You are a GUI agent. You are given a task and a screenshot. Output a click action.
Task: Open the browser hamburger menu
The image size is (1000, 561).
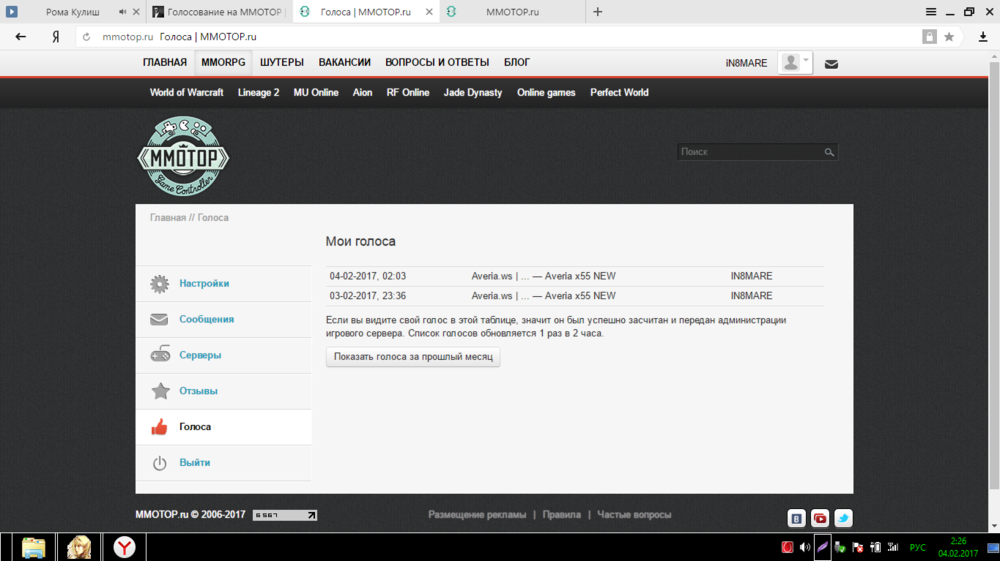tap(931, 12)
